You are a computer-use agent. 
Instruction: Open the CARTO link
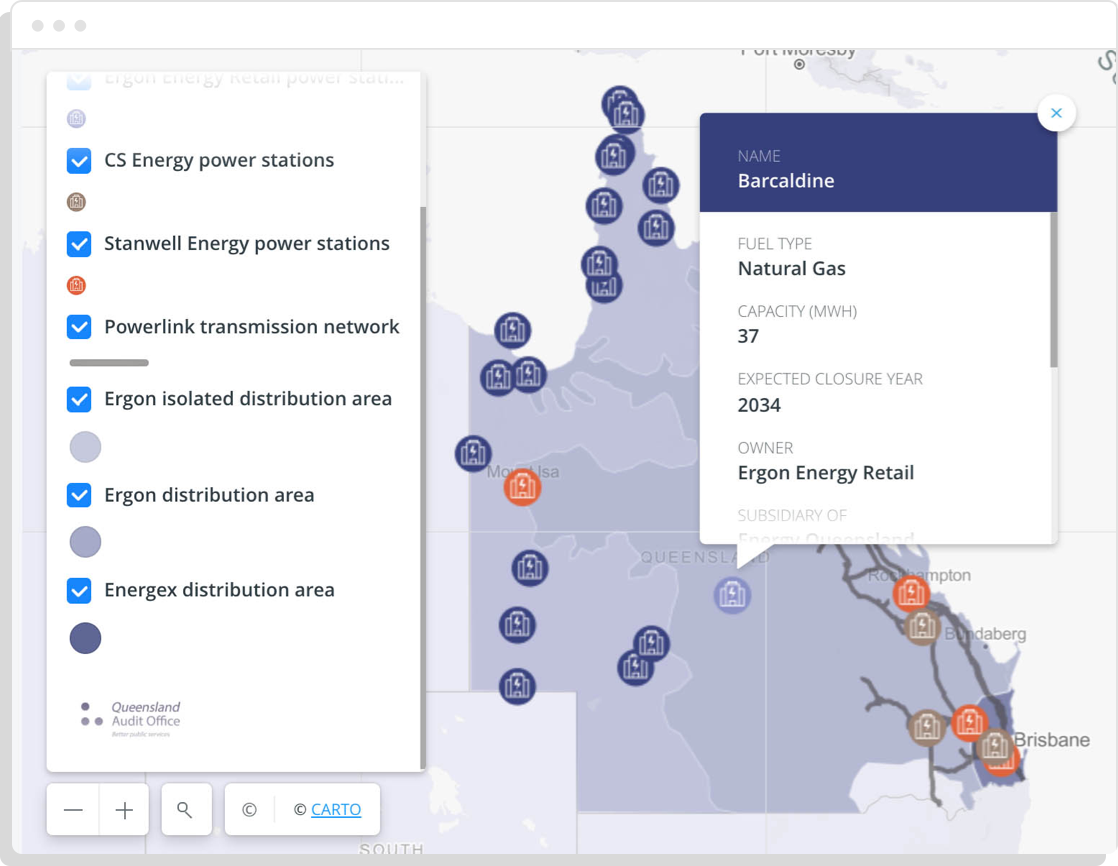pos(336,810)
